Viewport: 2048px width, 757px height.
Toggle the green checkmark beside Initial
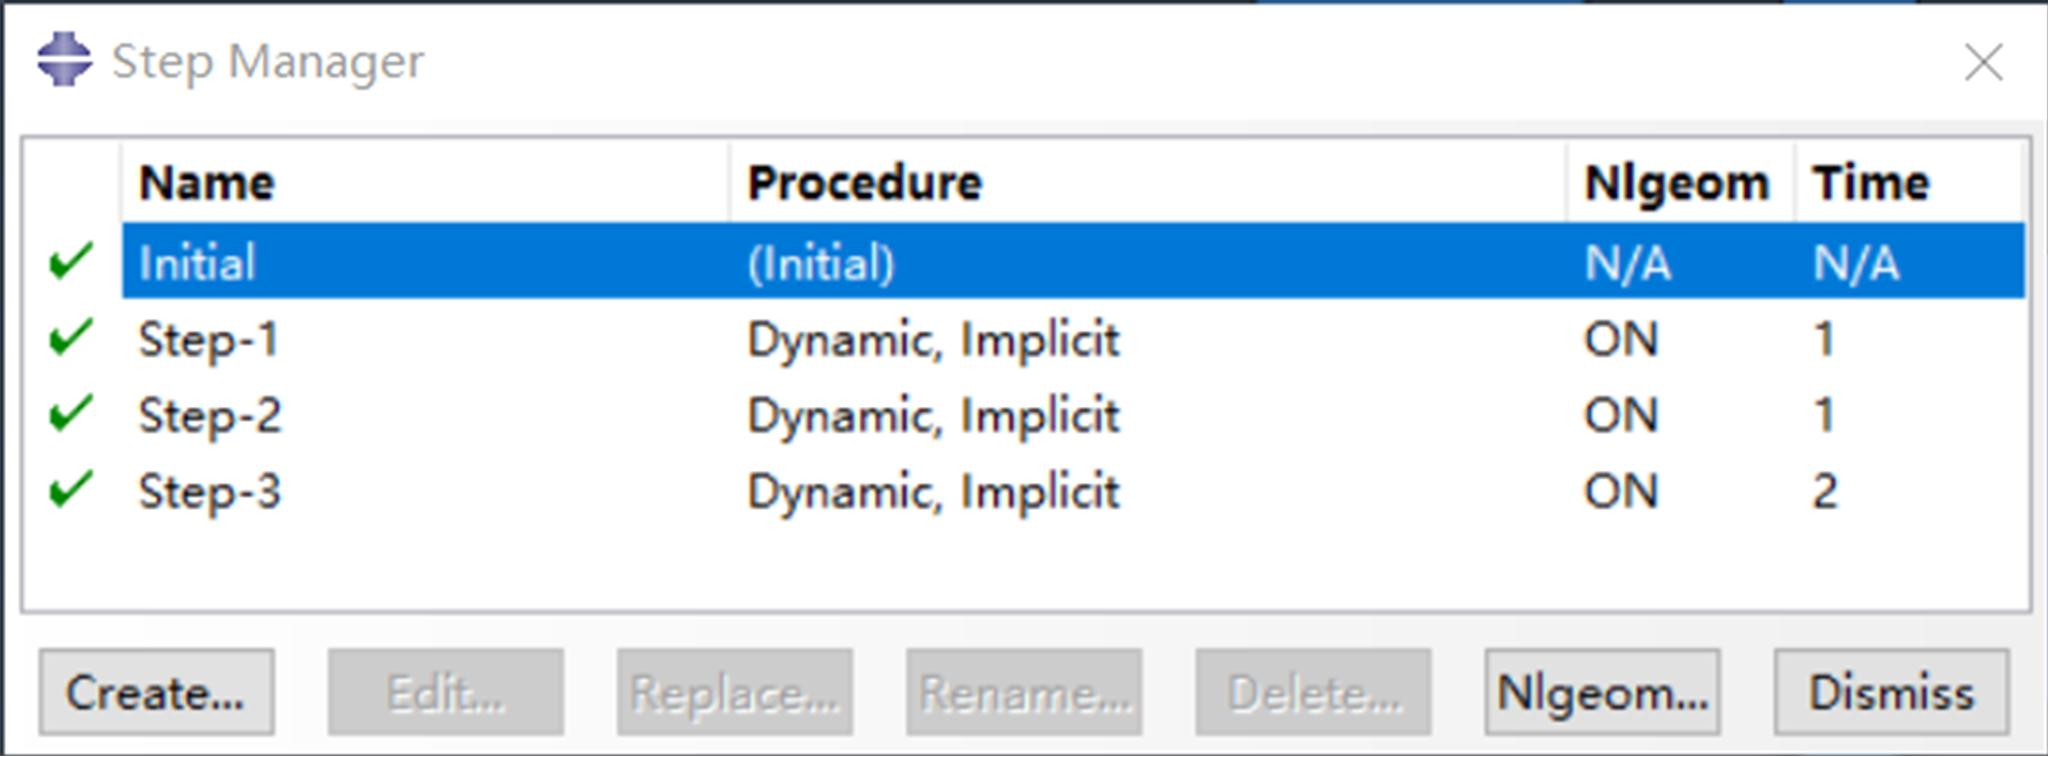click(71, 260)
